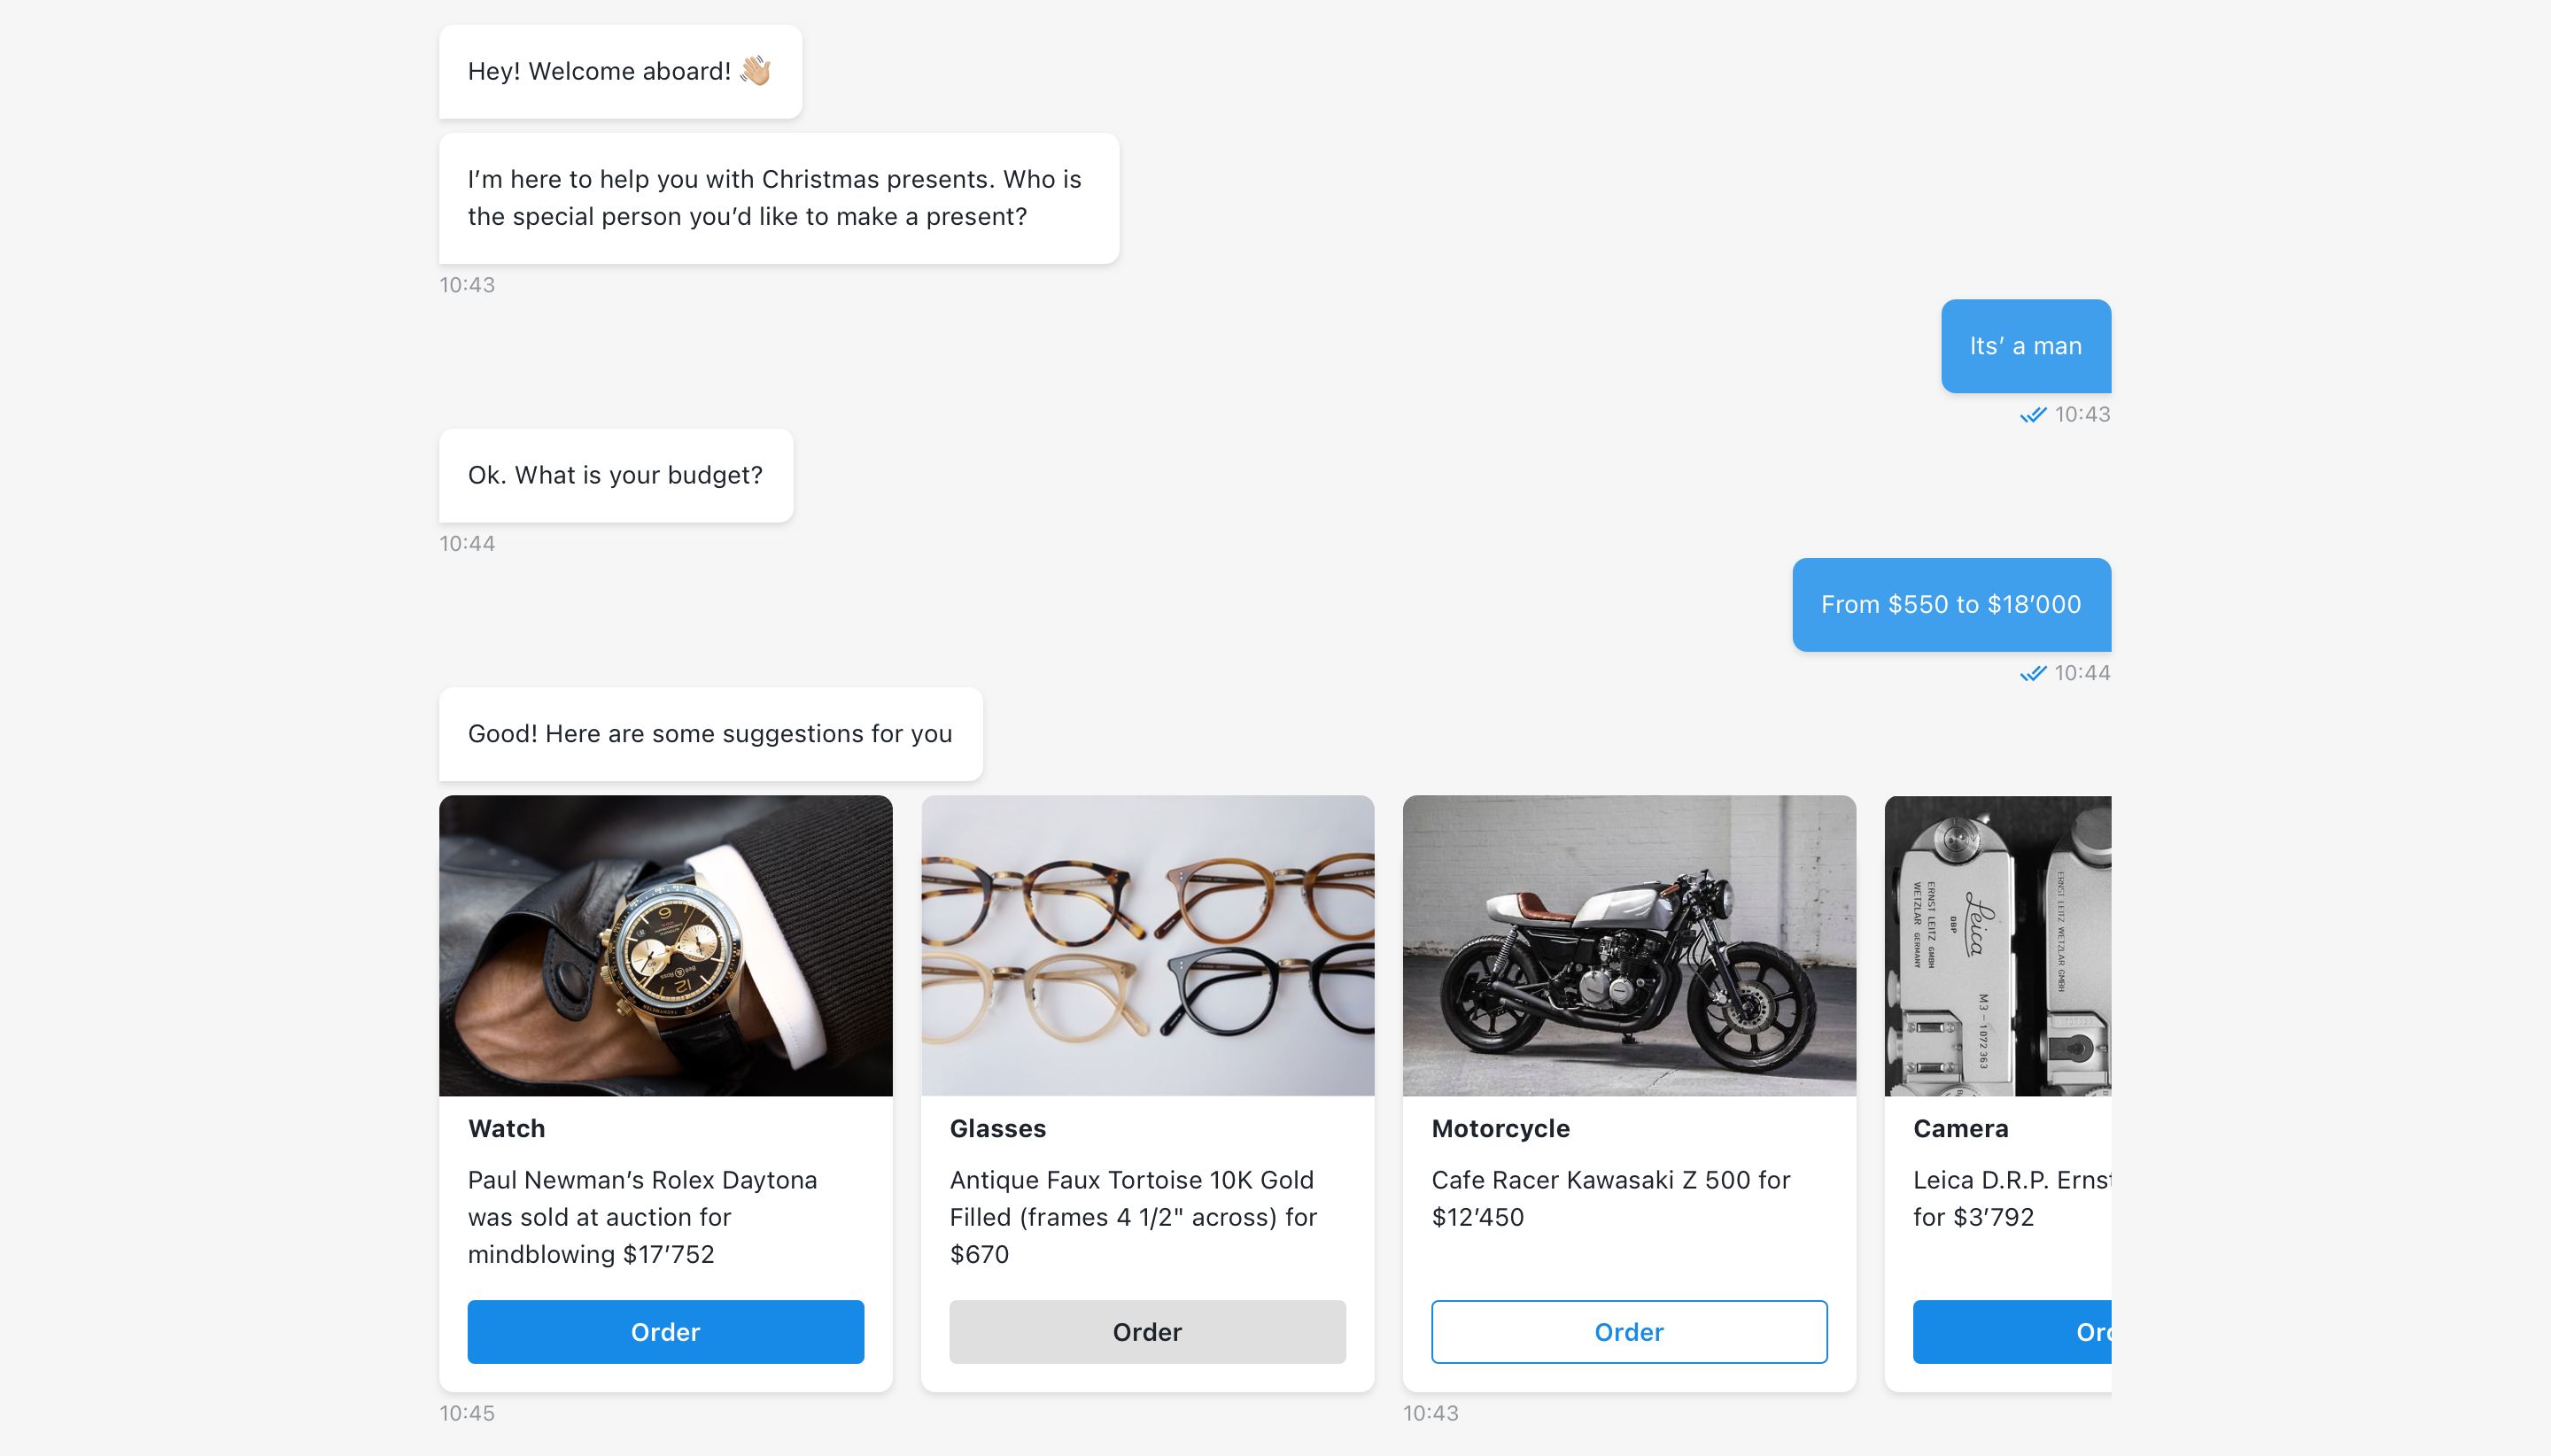Order the Cafe Racer motorcycle
The image size is (2551, 1456).
pyautogui.click(x=1629, y=1331)
